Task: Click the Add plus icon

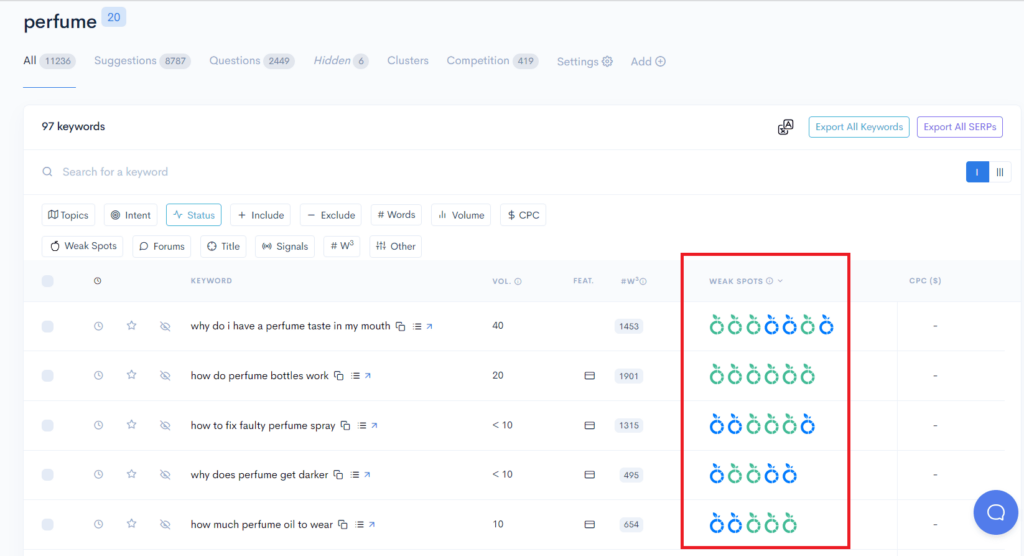Action: click(x=660, y=61)
